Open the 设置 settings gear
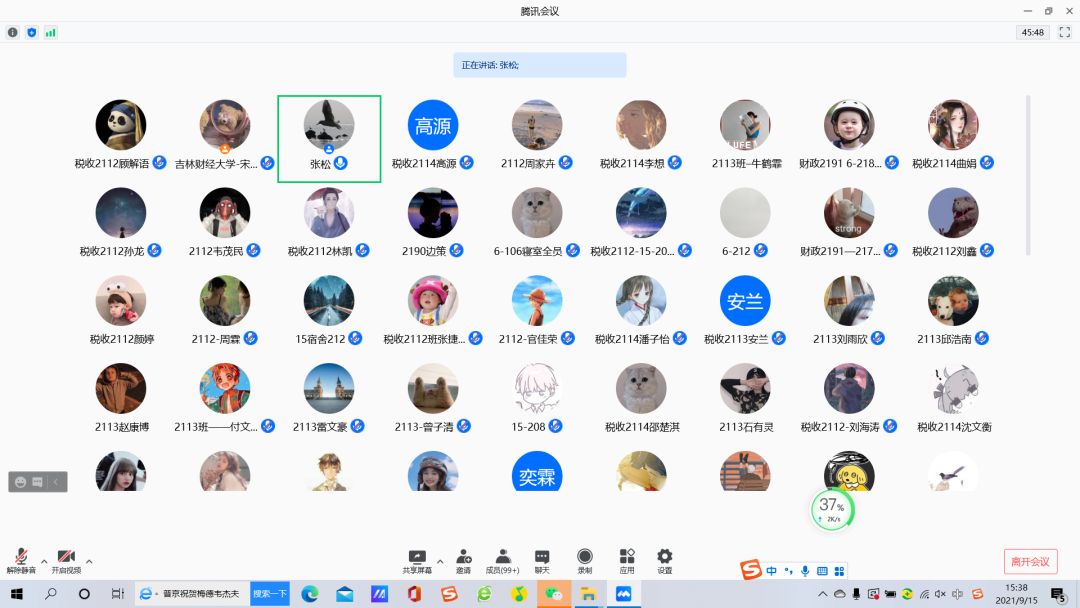 (665, 560)
